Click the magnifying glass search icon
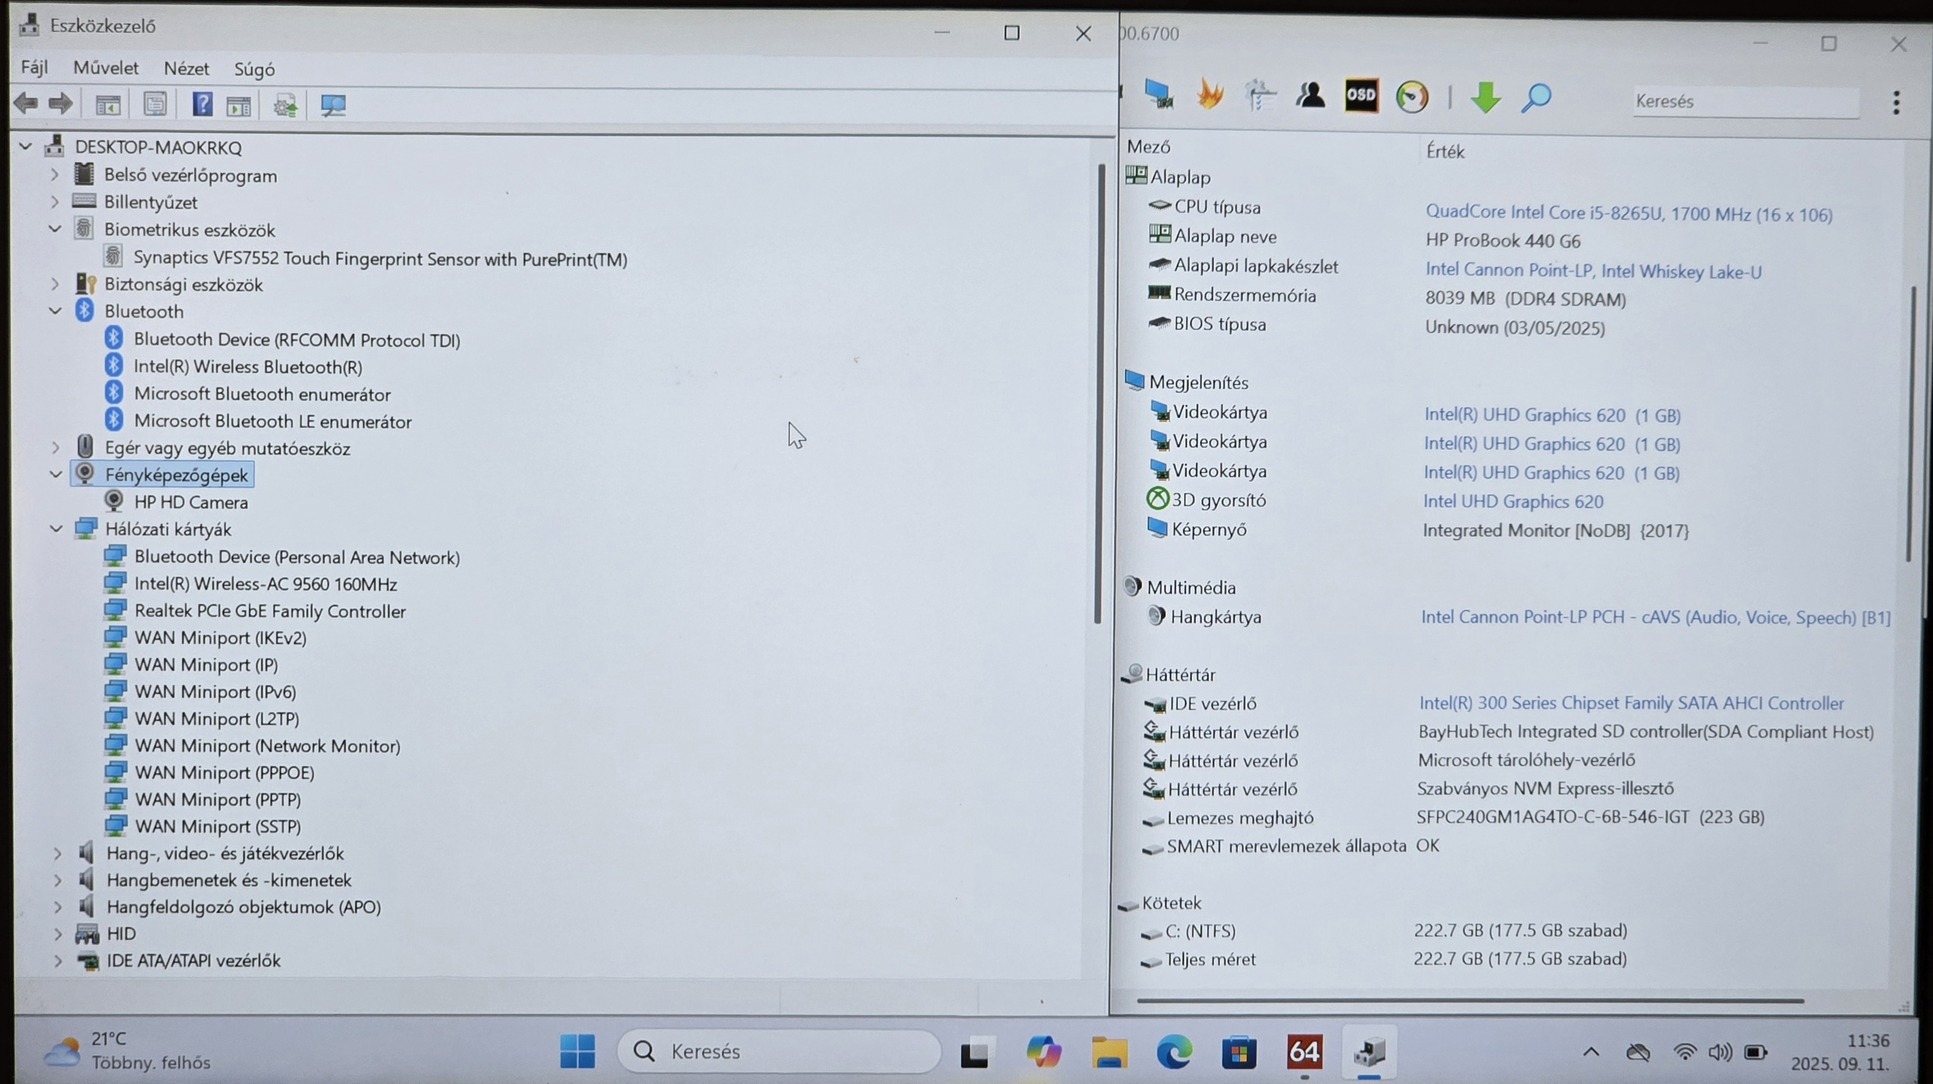Viewport: 1933px width, 1084px height. [1536, 98]
